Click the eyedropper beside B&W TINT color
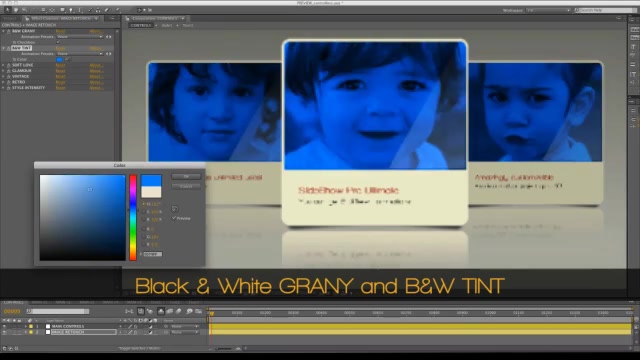640x360 pixels. click(67, 60)
